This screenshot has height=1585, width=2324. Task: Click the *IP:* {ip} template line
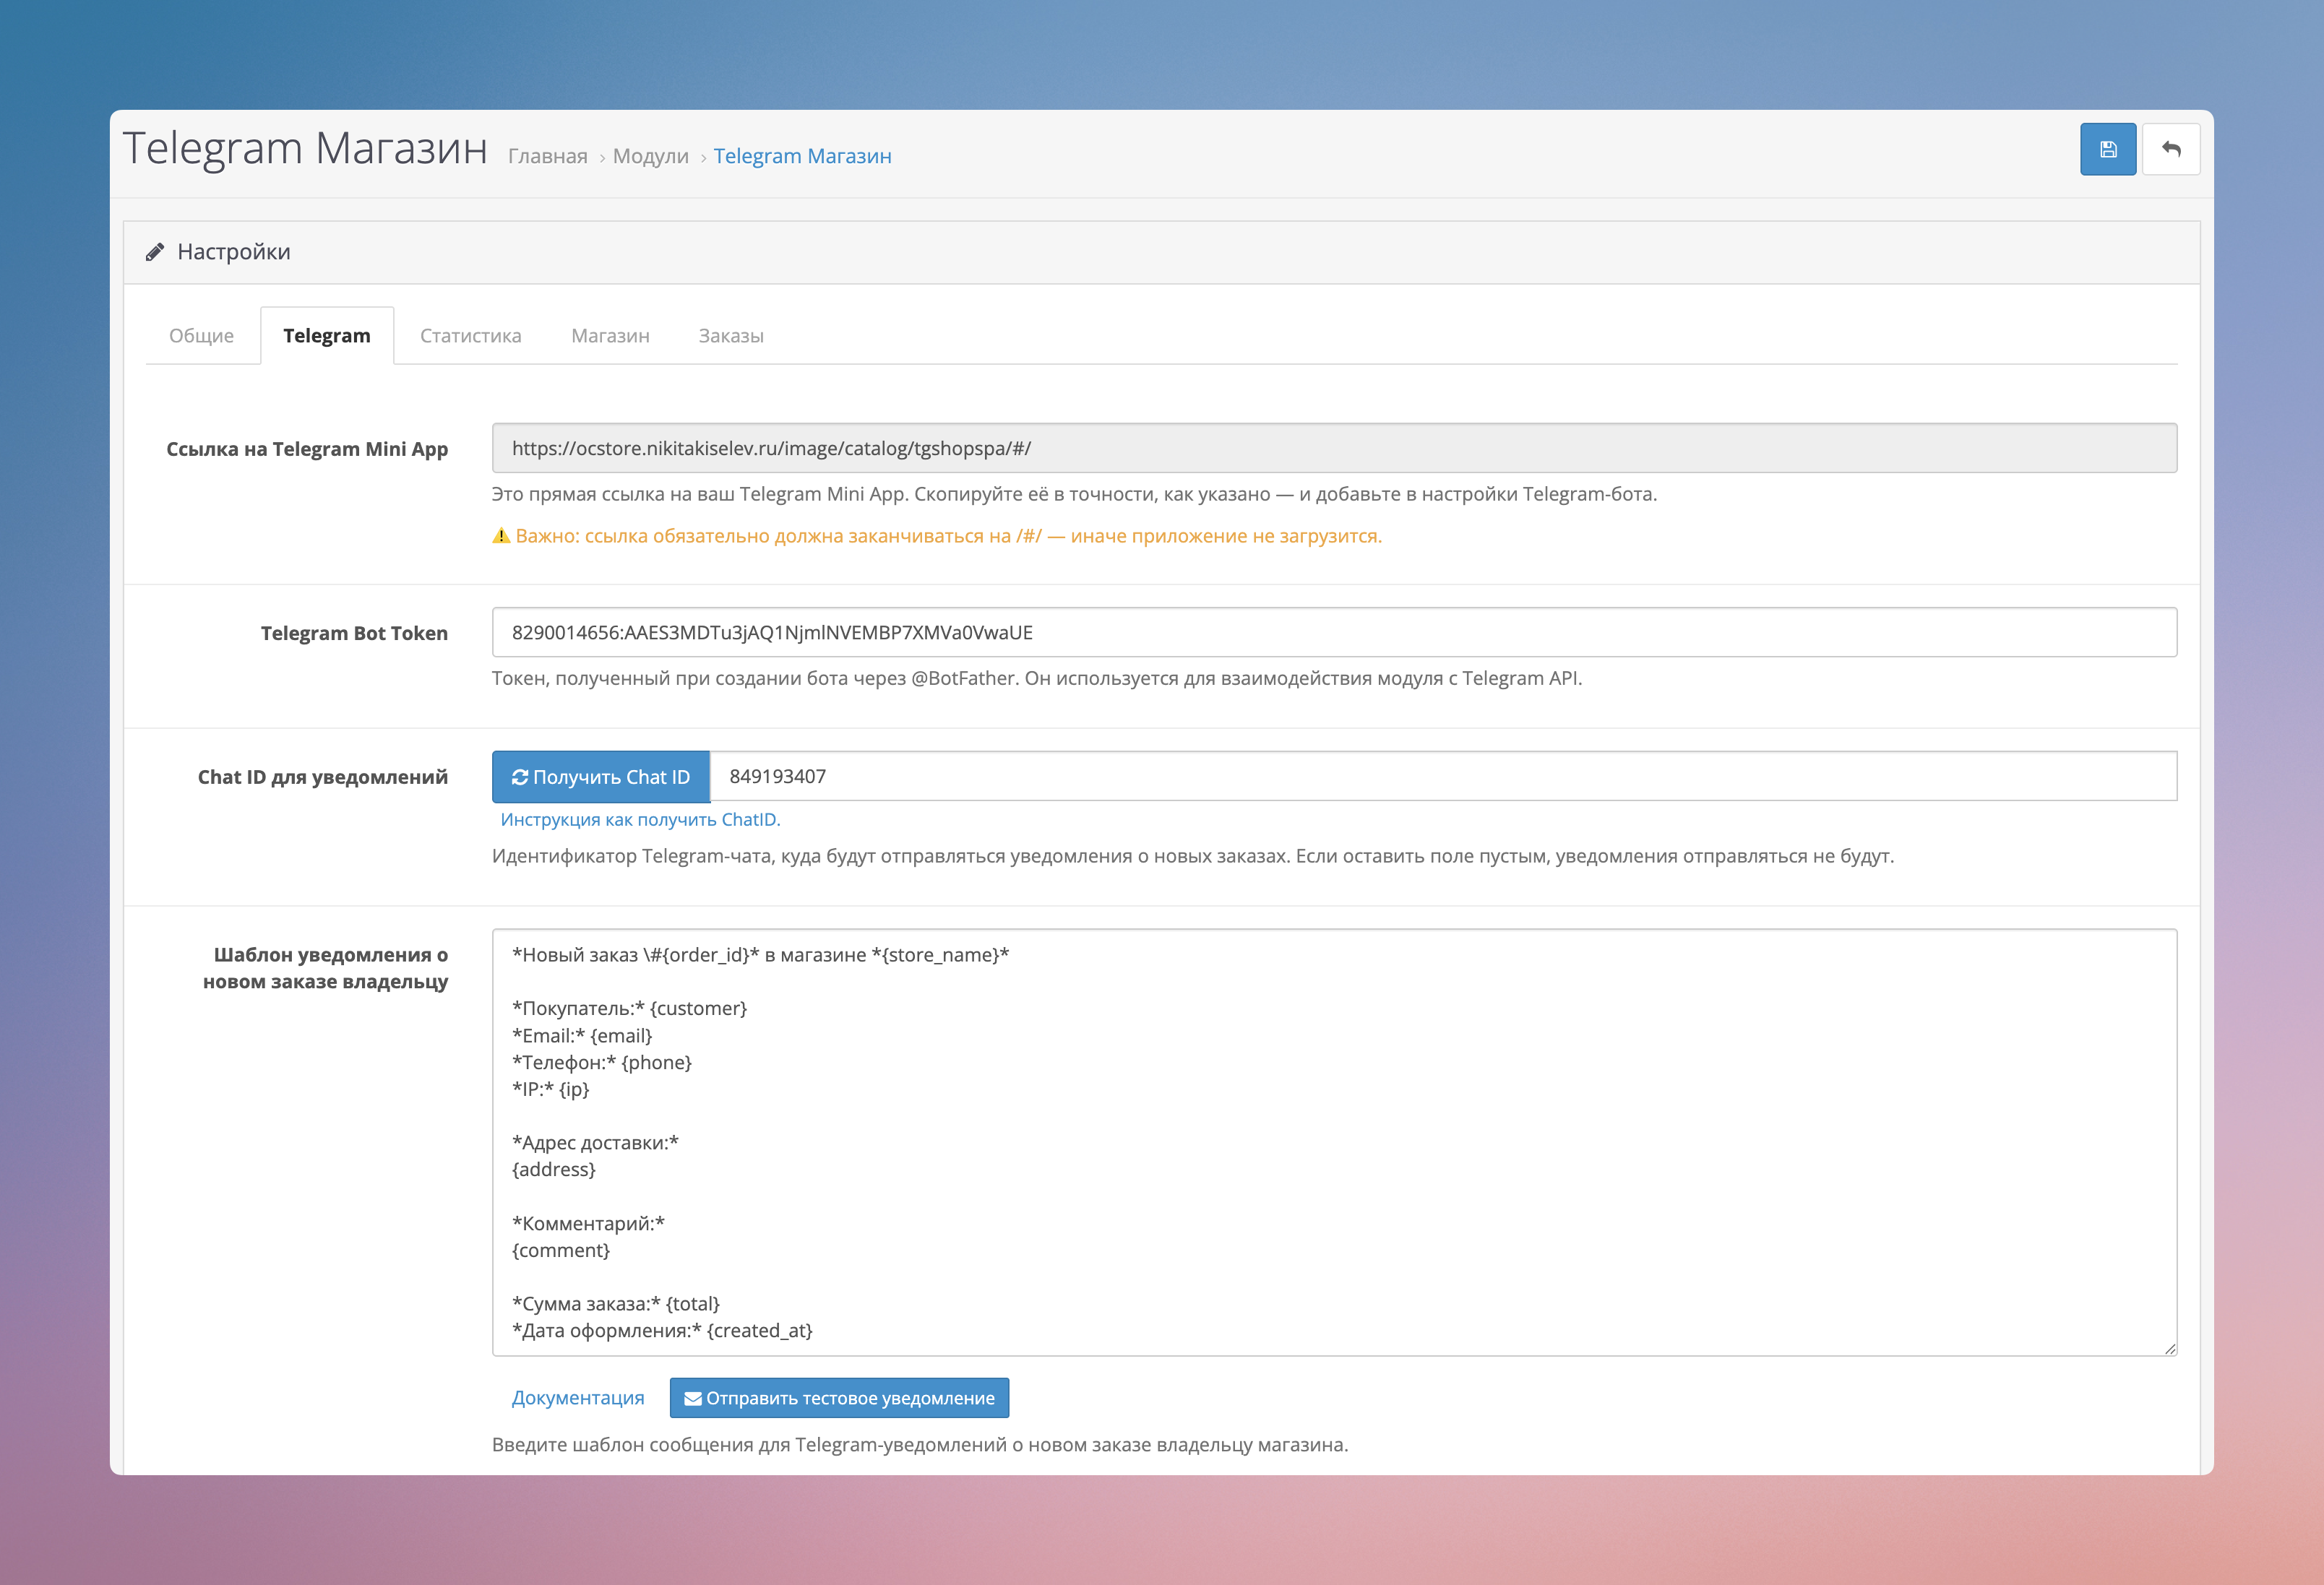551,1089
